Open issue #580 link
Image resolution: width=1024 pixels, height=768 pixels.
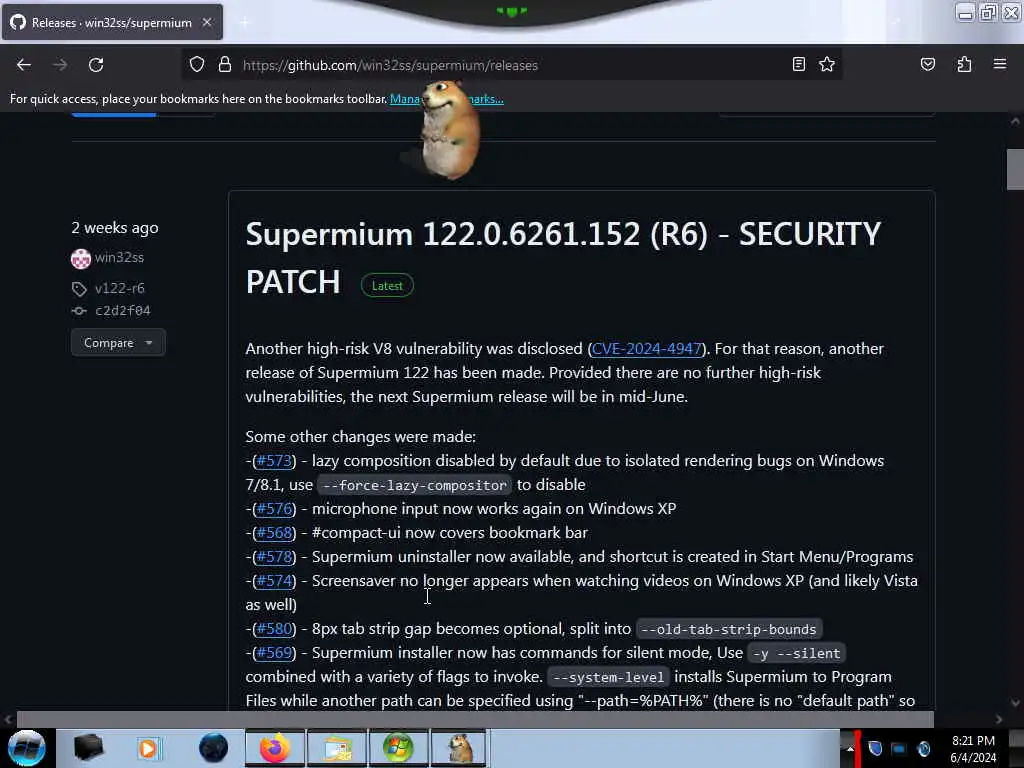click(x=274, y=629)
